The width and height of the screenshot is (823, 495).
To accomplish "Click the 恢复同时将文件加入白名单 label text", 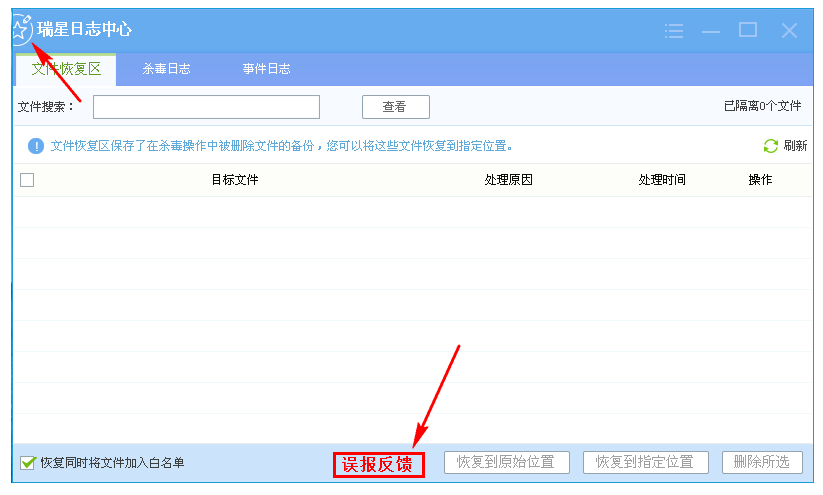I will click(x=112, y=463).
